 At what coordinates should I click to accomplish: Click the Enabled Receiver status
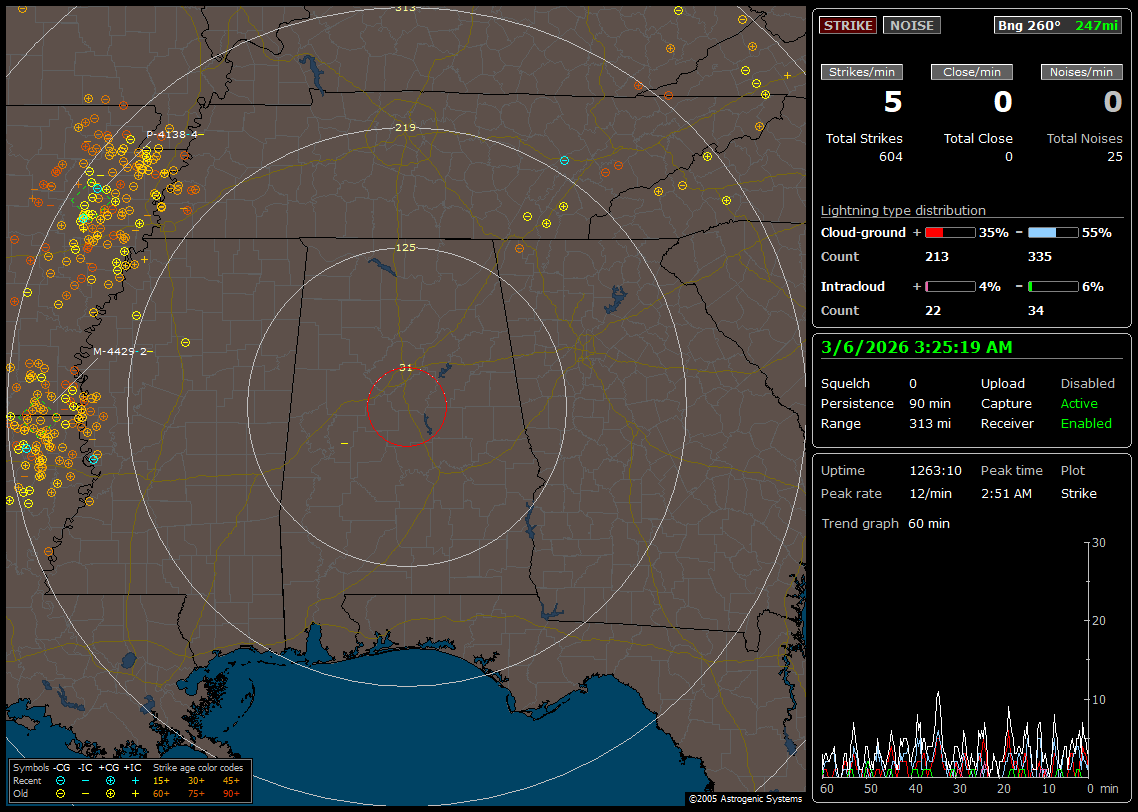pyautogui.click(x=1086, y=423)
